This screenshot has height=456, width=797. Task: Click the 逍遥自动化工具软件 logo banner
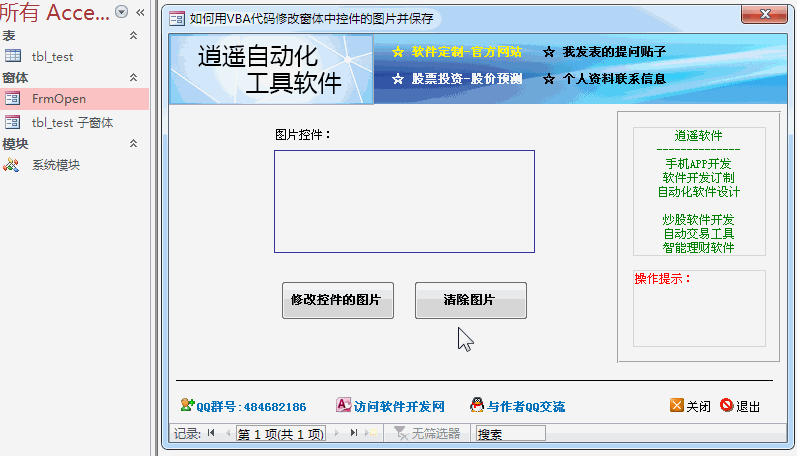[271, 69]
